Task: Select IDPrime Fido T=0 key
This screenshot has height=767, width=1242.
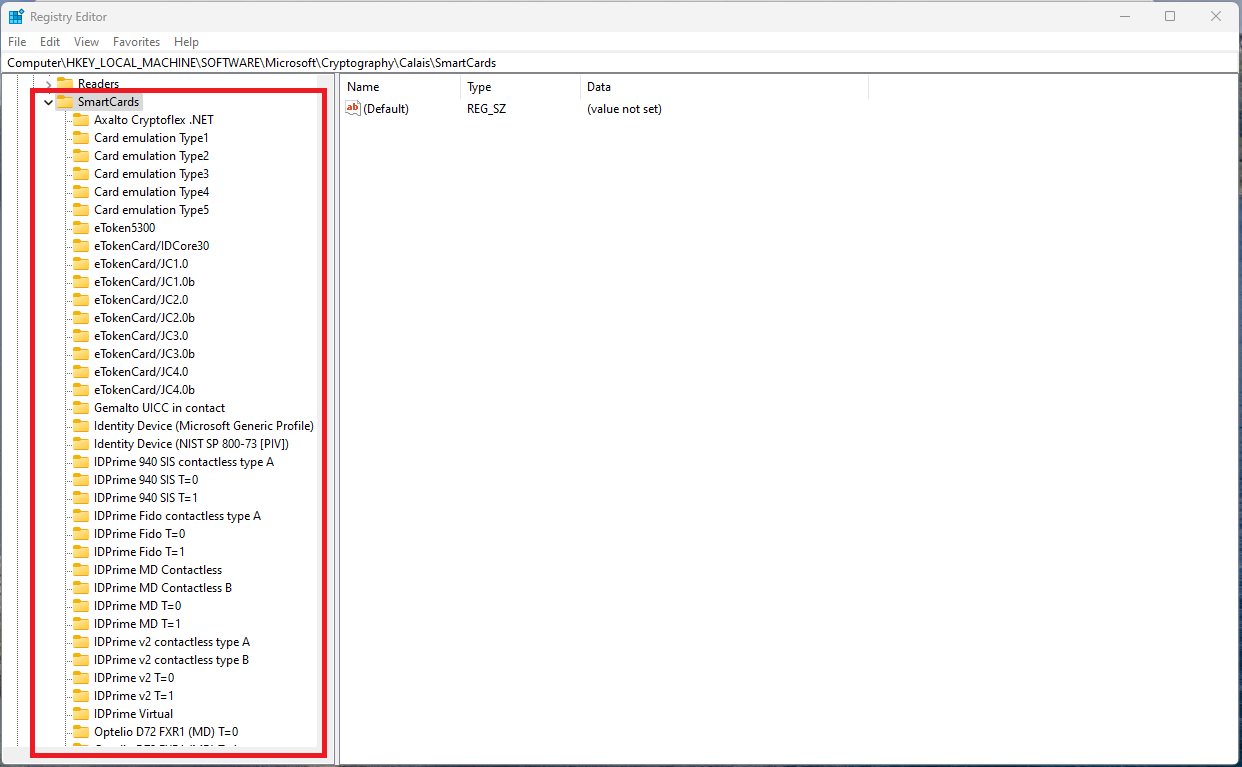Action: tap(139, 534)
